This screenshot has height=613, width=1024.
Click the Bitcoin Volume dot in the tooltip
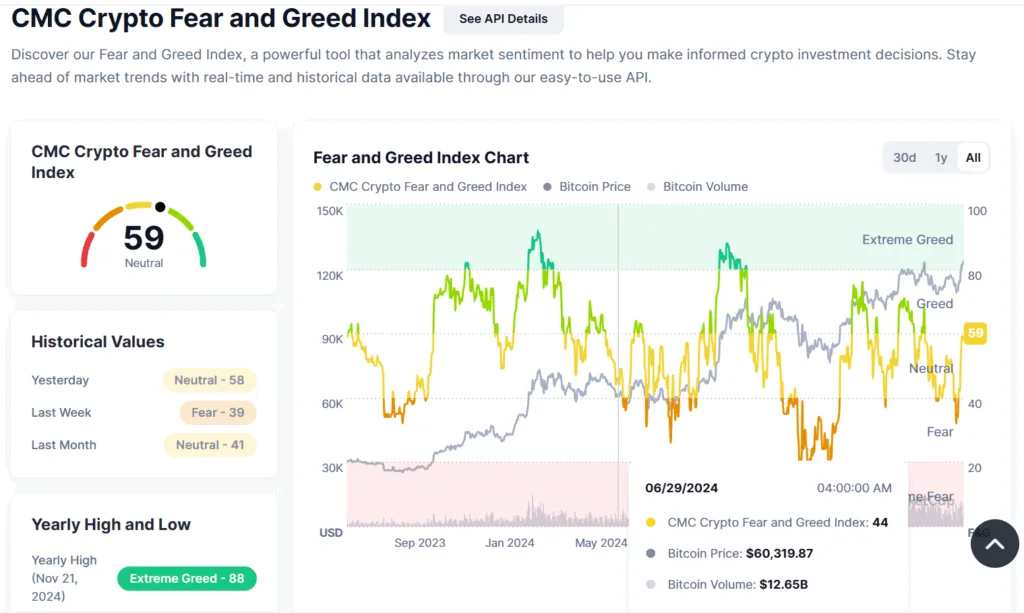[652, 584]
